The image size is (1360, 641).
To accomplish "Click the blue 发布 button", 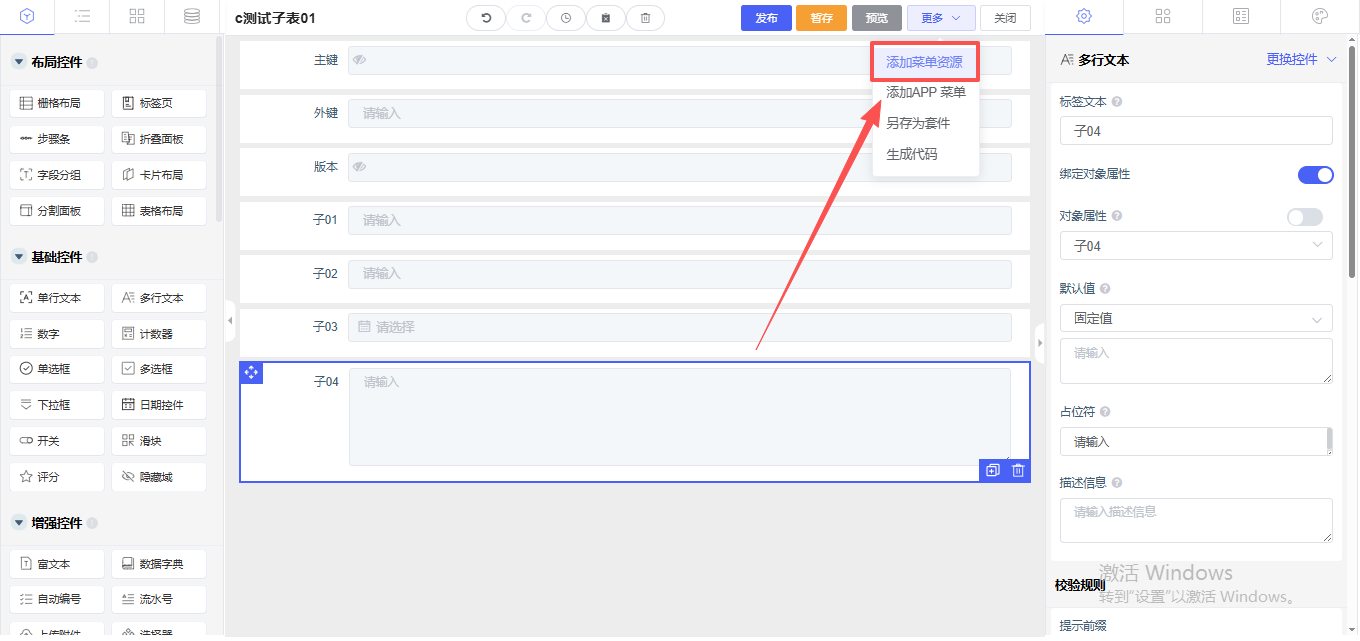I will tap(766, 18).
